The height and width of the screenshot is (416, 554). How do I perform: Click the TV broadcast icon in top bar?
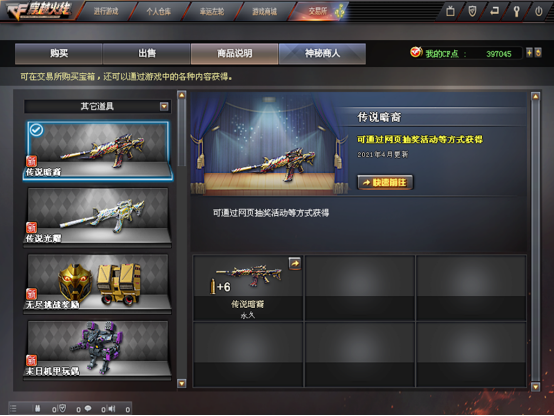450,11
